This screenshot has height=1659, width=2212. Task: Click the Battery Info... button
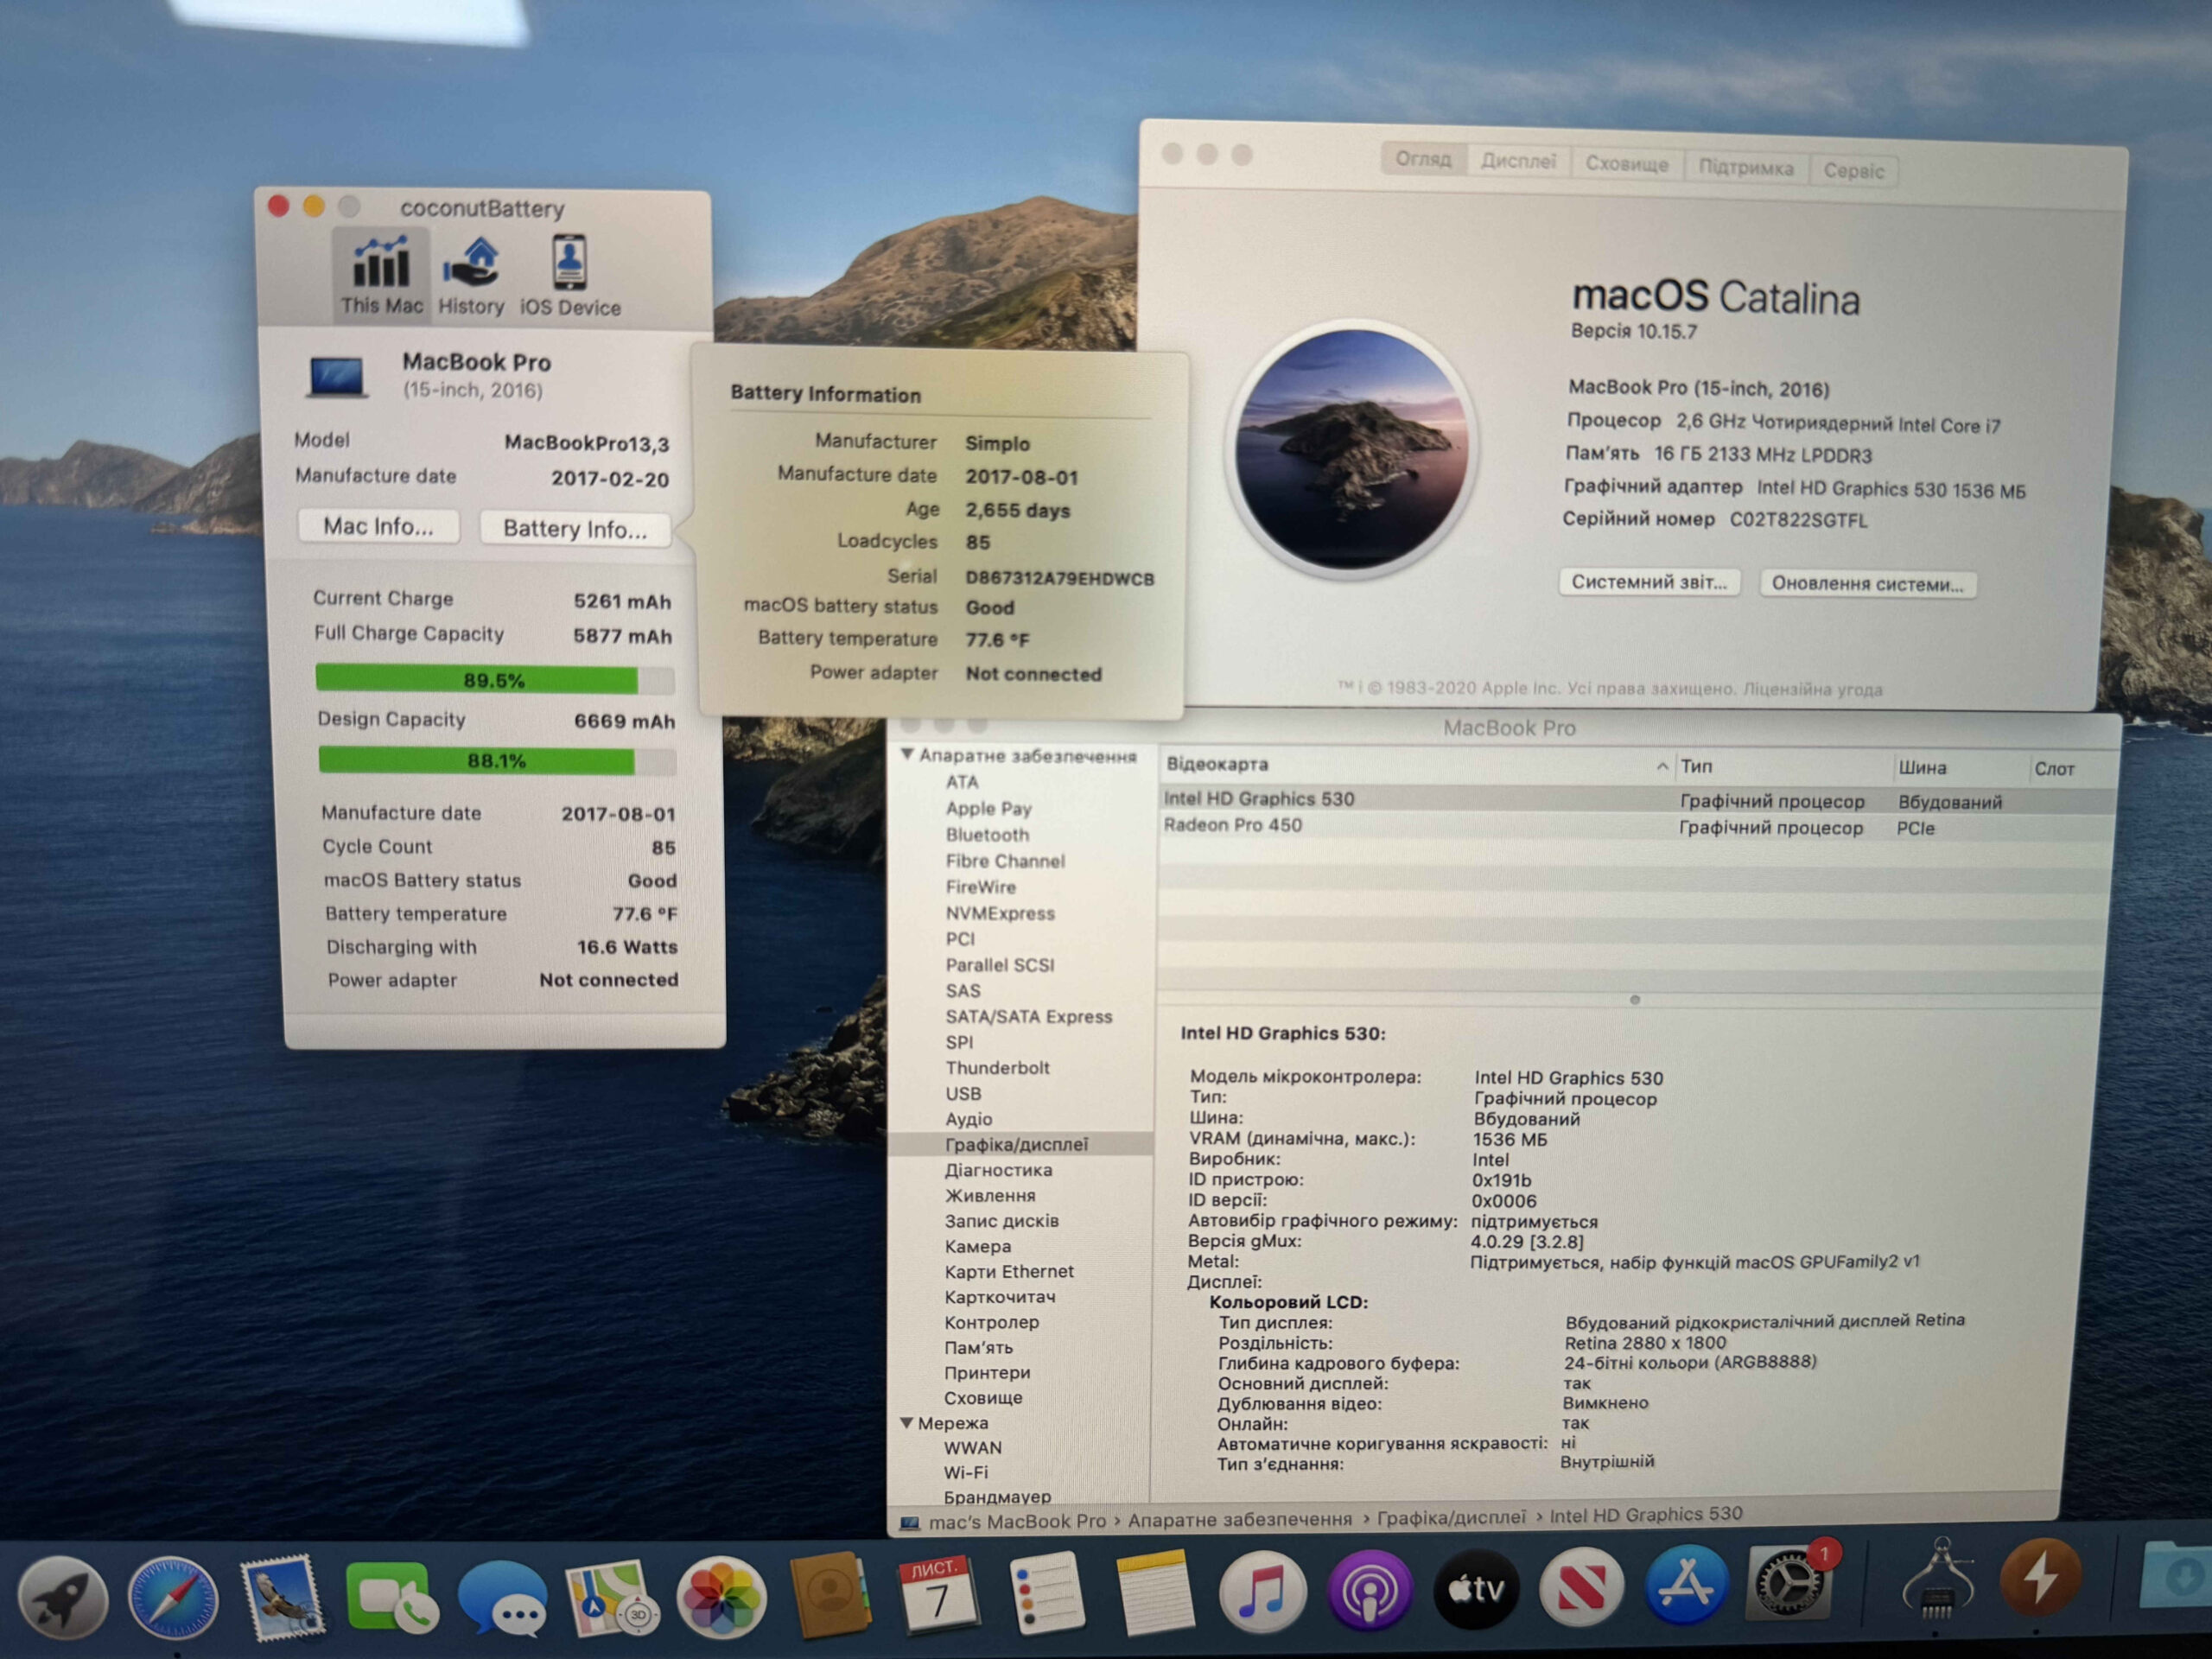point(575,528)
